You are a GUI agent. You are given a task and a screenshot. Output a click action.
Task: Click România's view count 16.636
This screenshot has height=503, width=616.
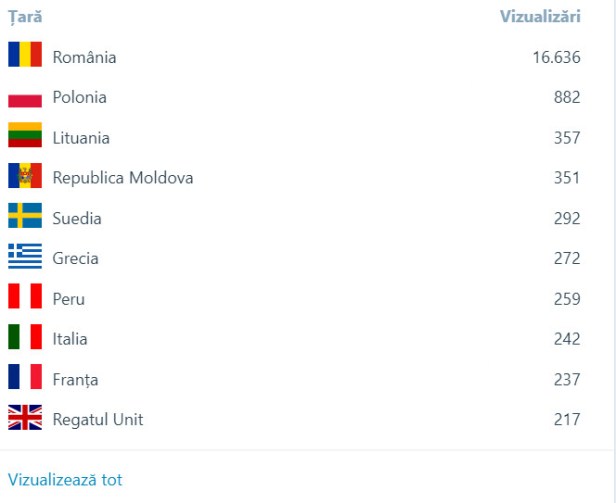pos(556,57)
